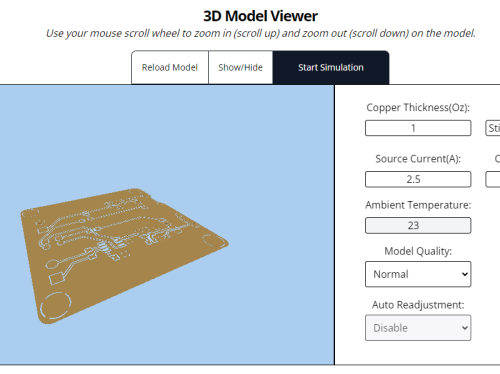Edit the Source Current value 2.5

click(418, 179)
